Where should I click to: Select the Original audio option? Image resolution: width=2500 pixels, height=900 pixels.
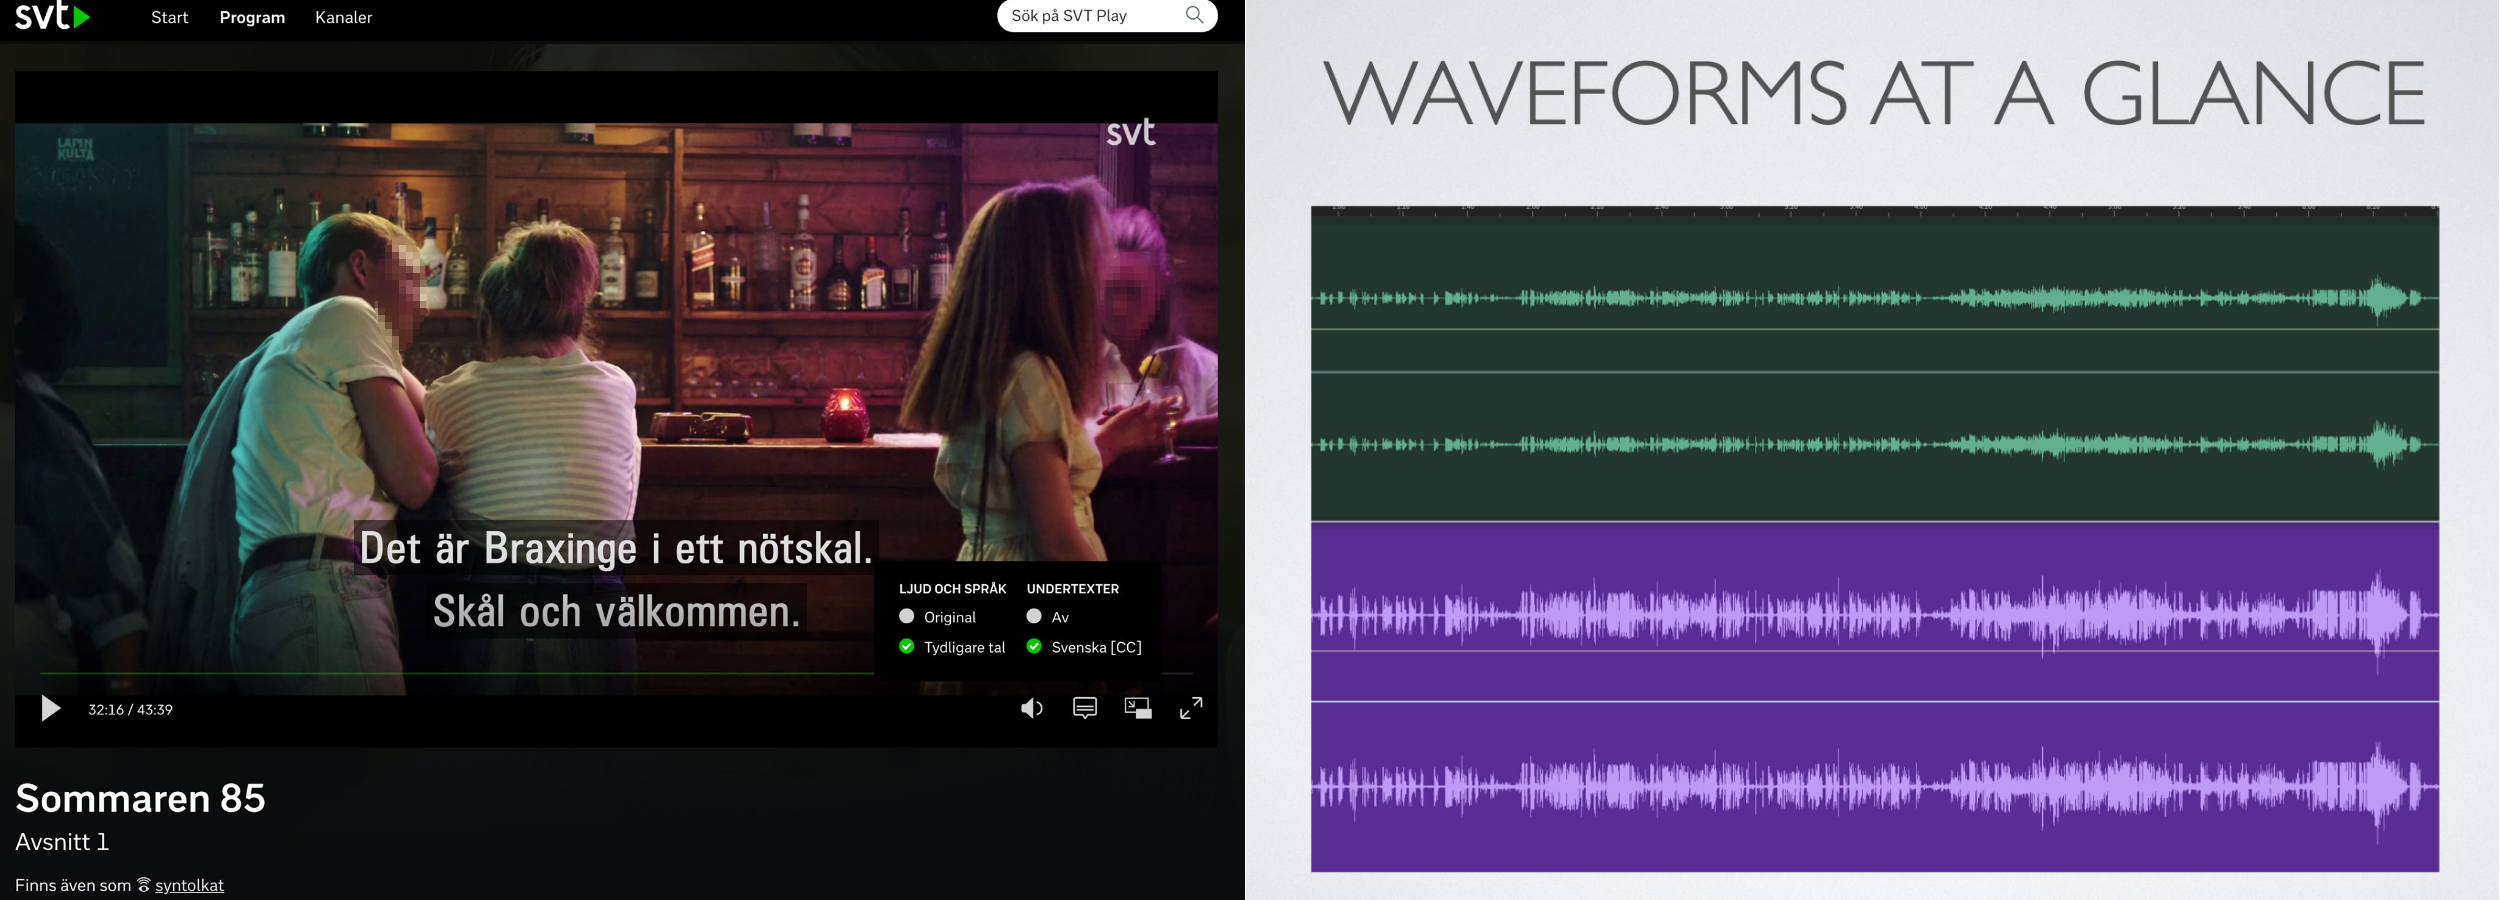click(x=937, y=617)
